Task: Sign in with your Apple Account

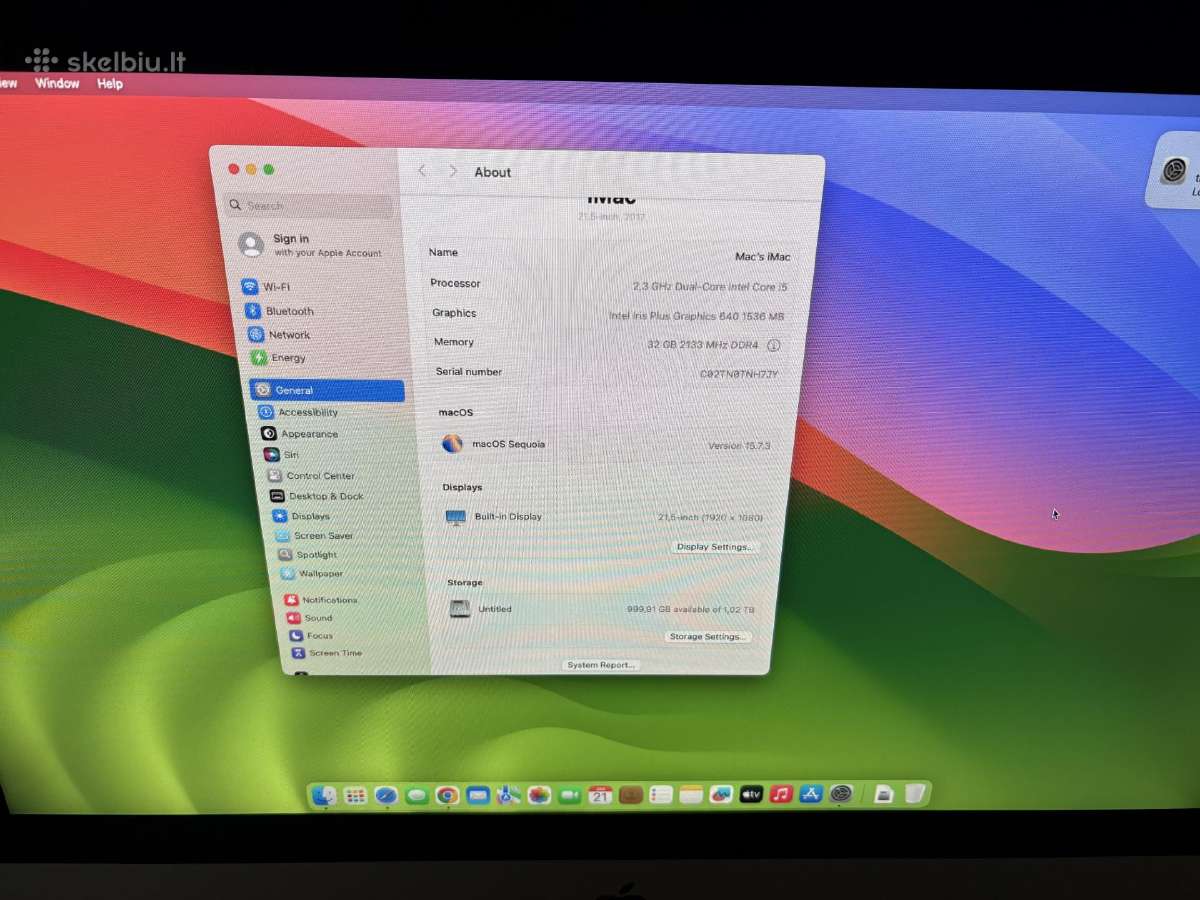Action: pyautogui.click(x=312, y=245)
